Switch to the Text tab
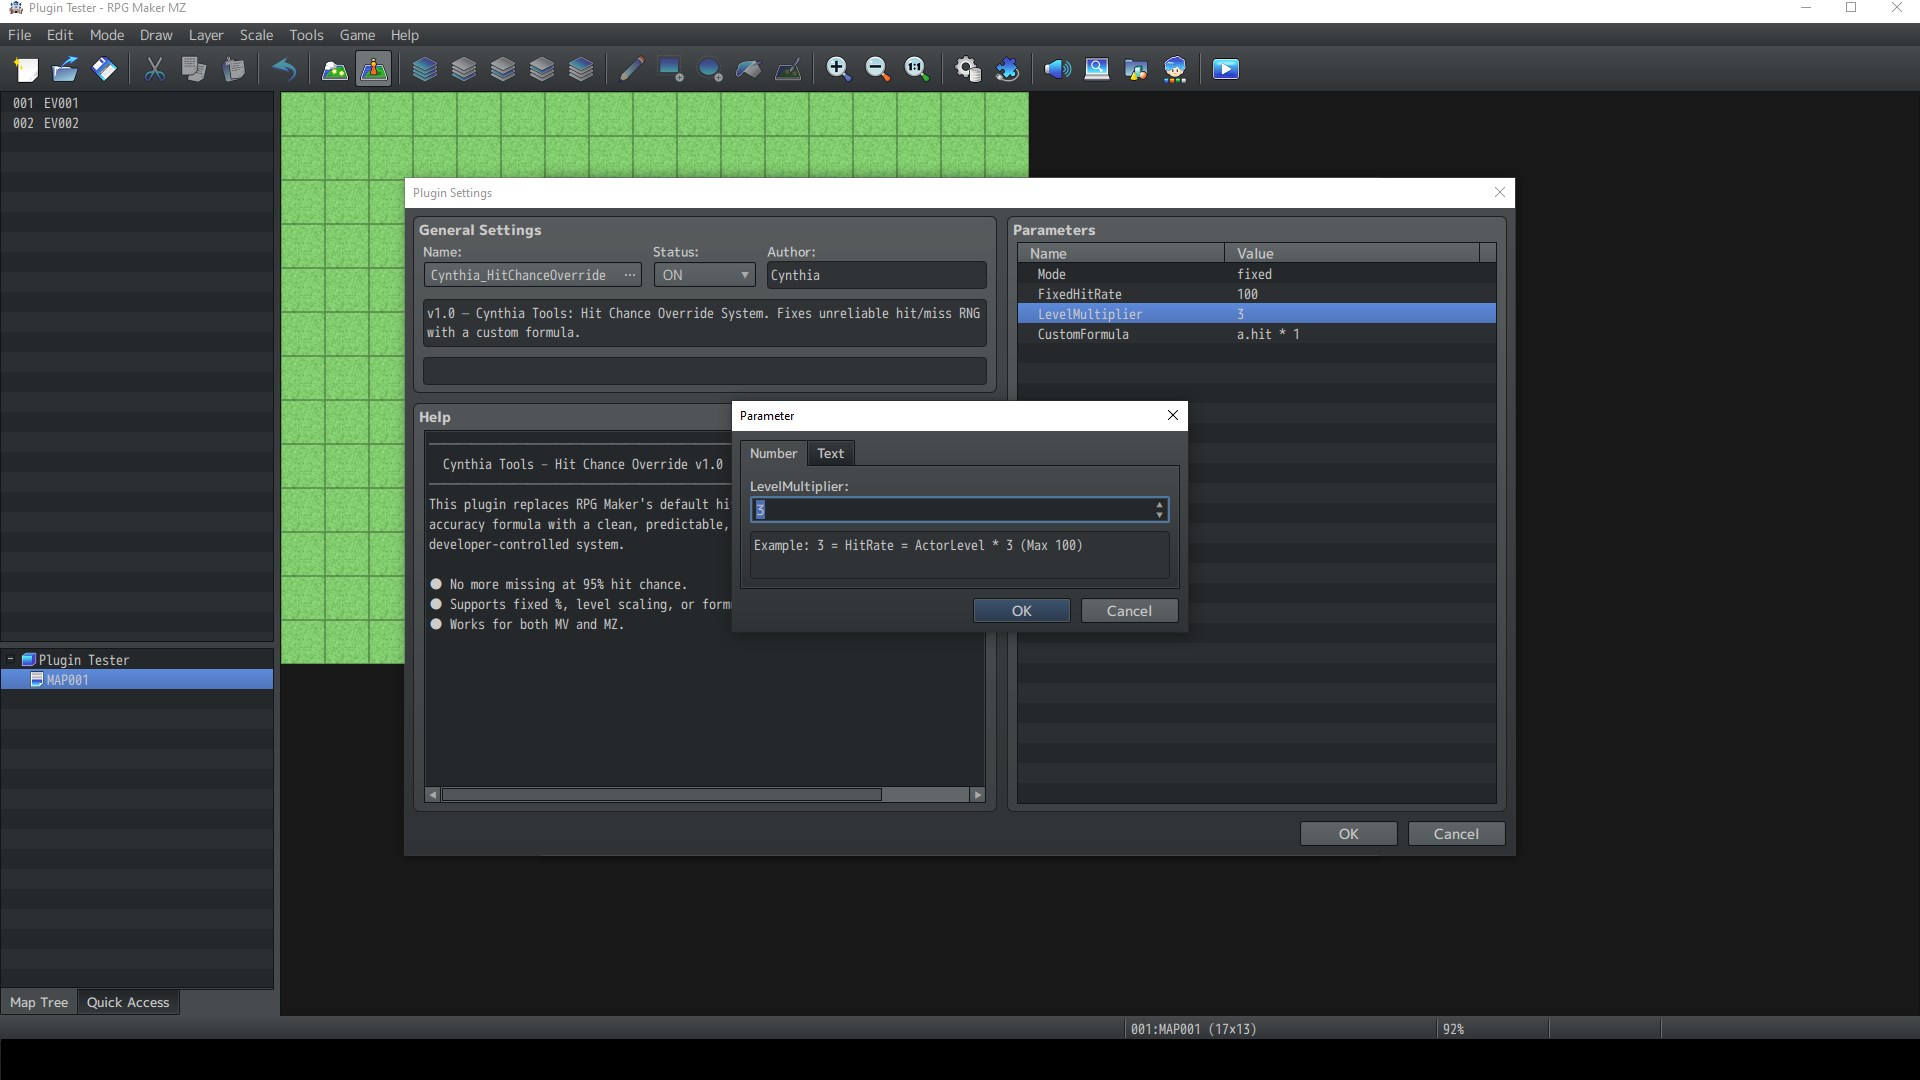This screenshot has height=1080, width=1920. coord(830,453)
